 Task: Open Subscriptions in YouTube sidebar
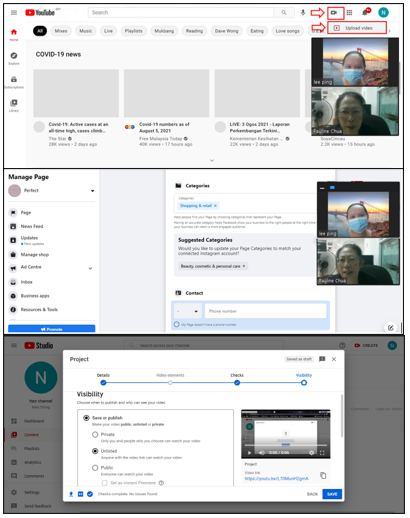click(14, 82)
